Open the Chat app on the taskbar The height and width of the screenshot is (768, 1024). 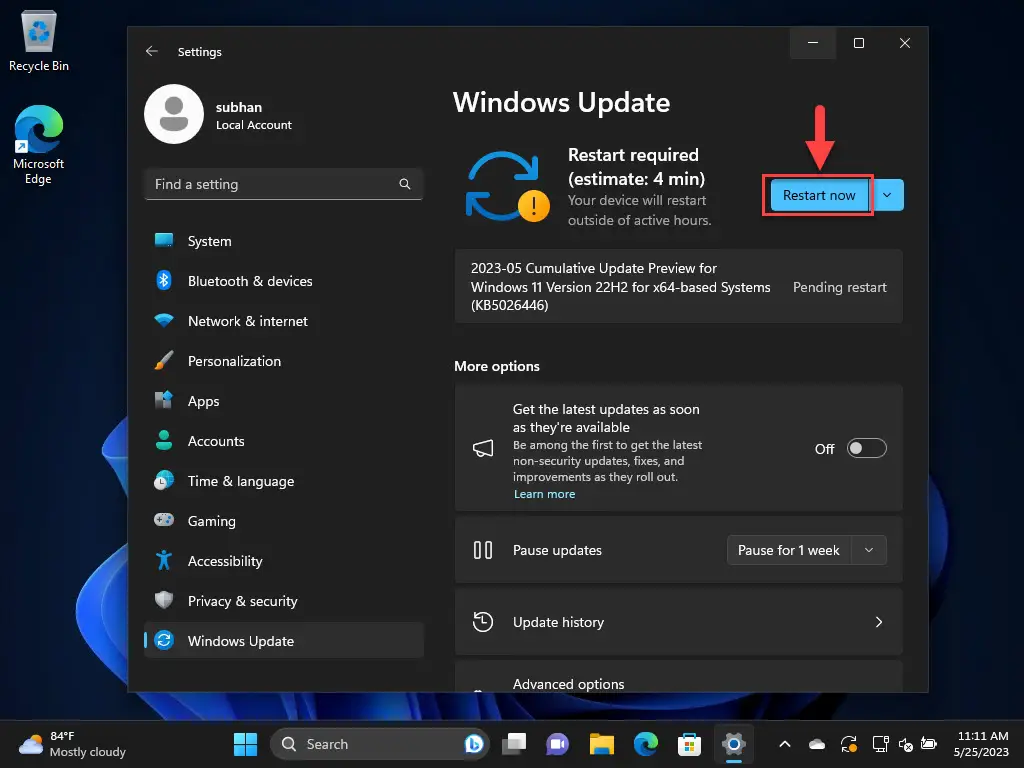click(557, 744)
